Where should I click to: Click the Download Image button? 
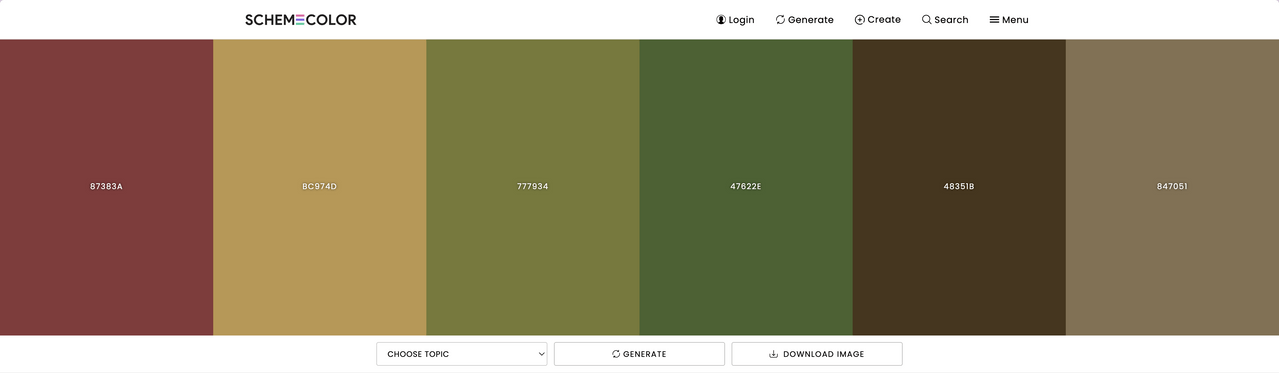817,354
